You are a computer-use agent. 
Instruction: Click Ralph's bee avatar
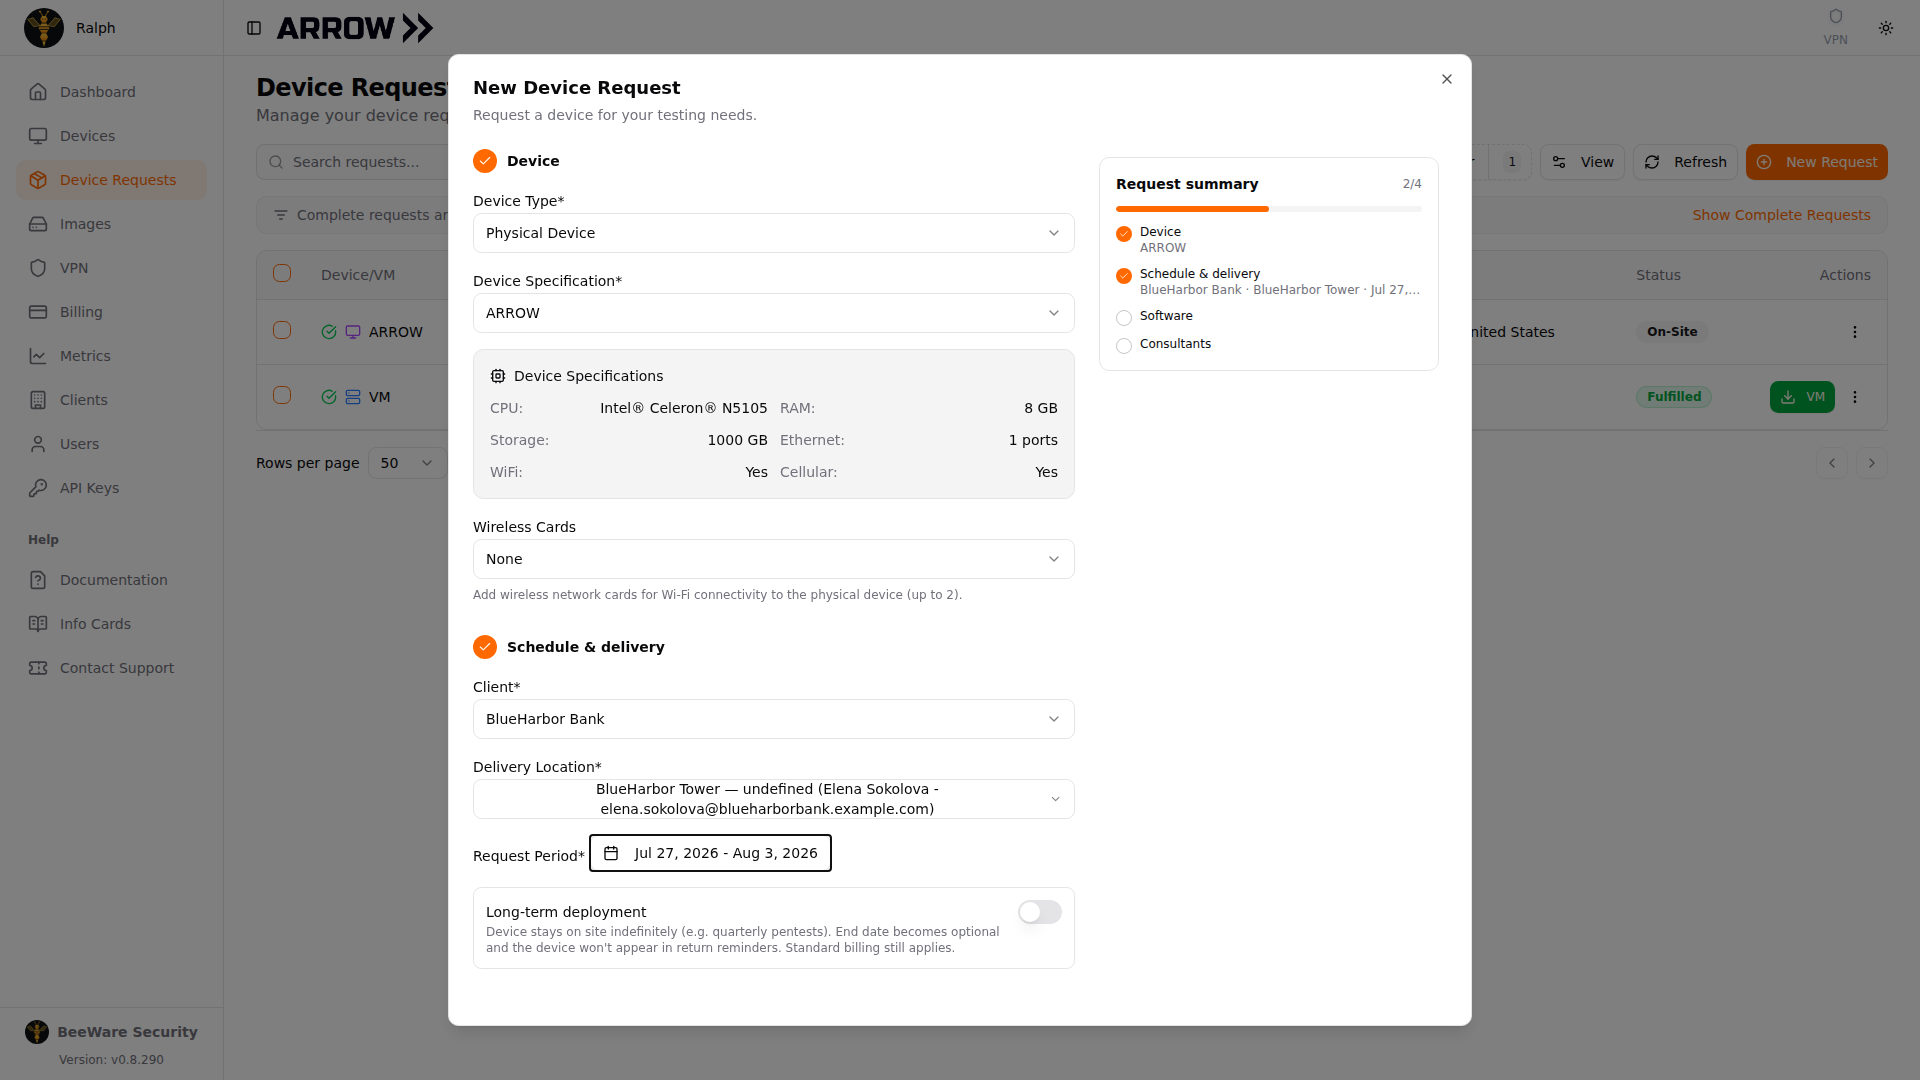coord(44,28)
